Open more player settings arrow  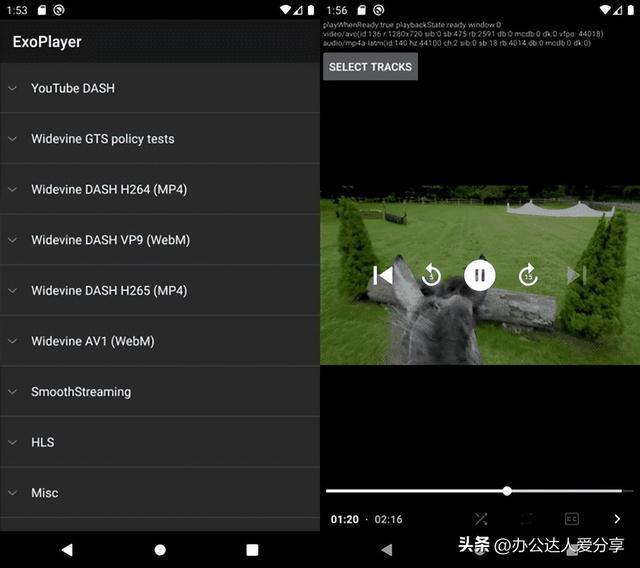click(617, 519)
